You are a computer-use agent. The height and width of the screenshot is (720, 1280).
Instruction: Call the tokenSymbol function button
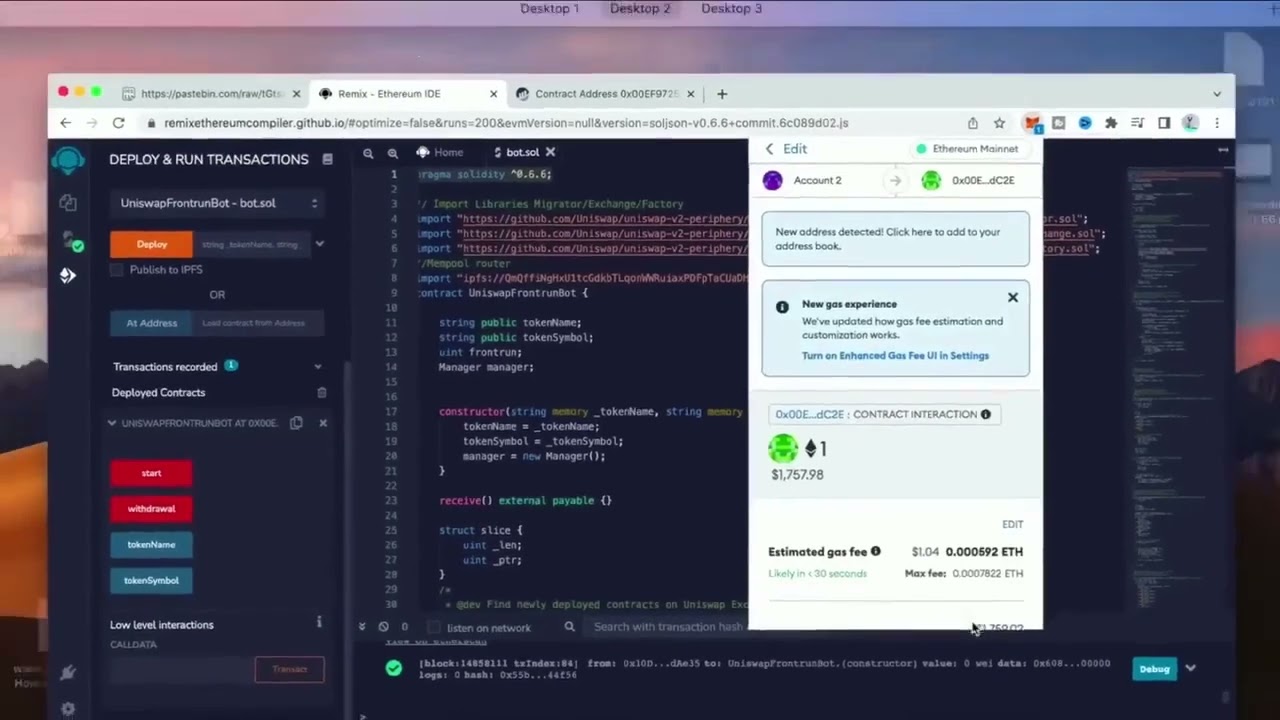[151, 581]
